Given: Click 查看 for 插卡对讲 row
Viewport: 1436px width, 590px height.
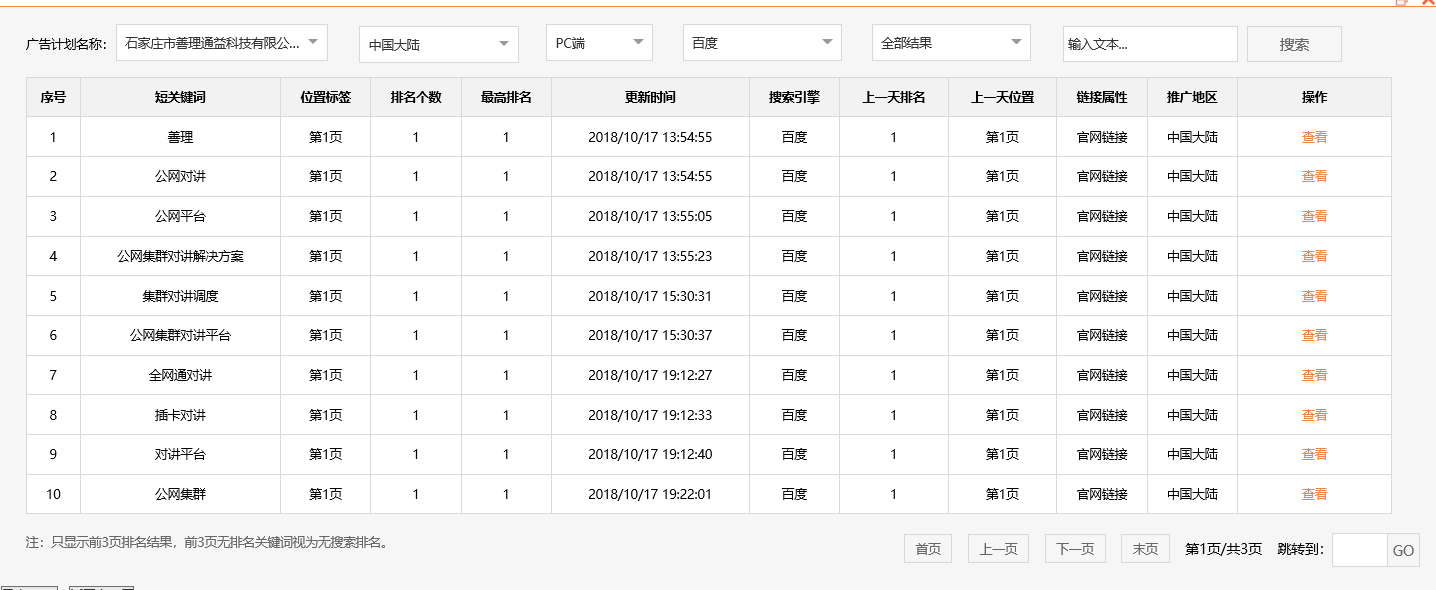Looking at the screenshot, I should [1314, 414].
